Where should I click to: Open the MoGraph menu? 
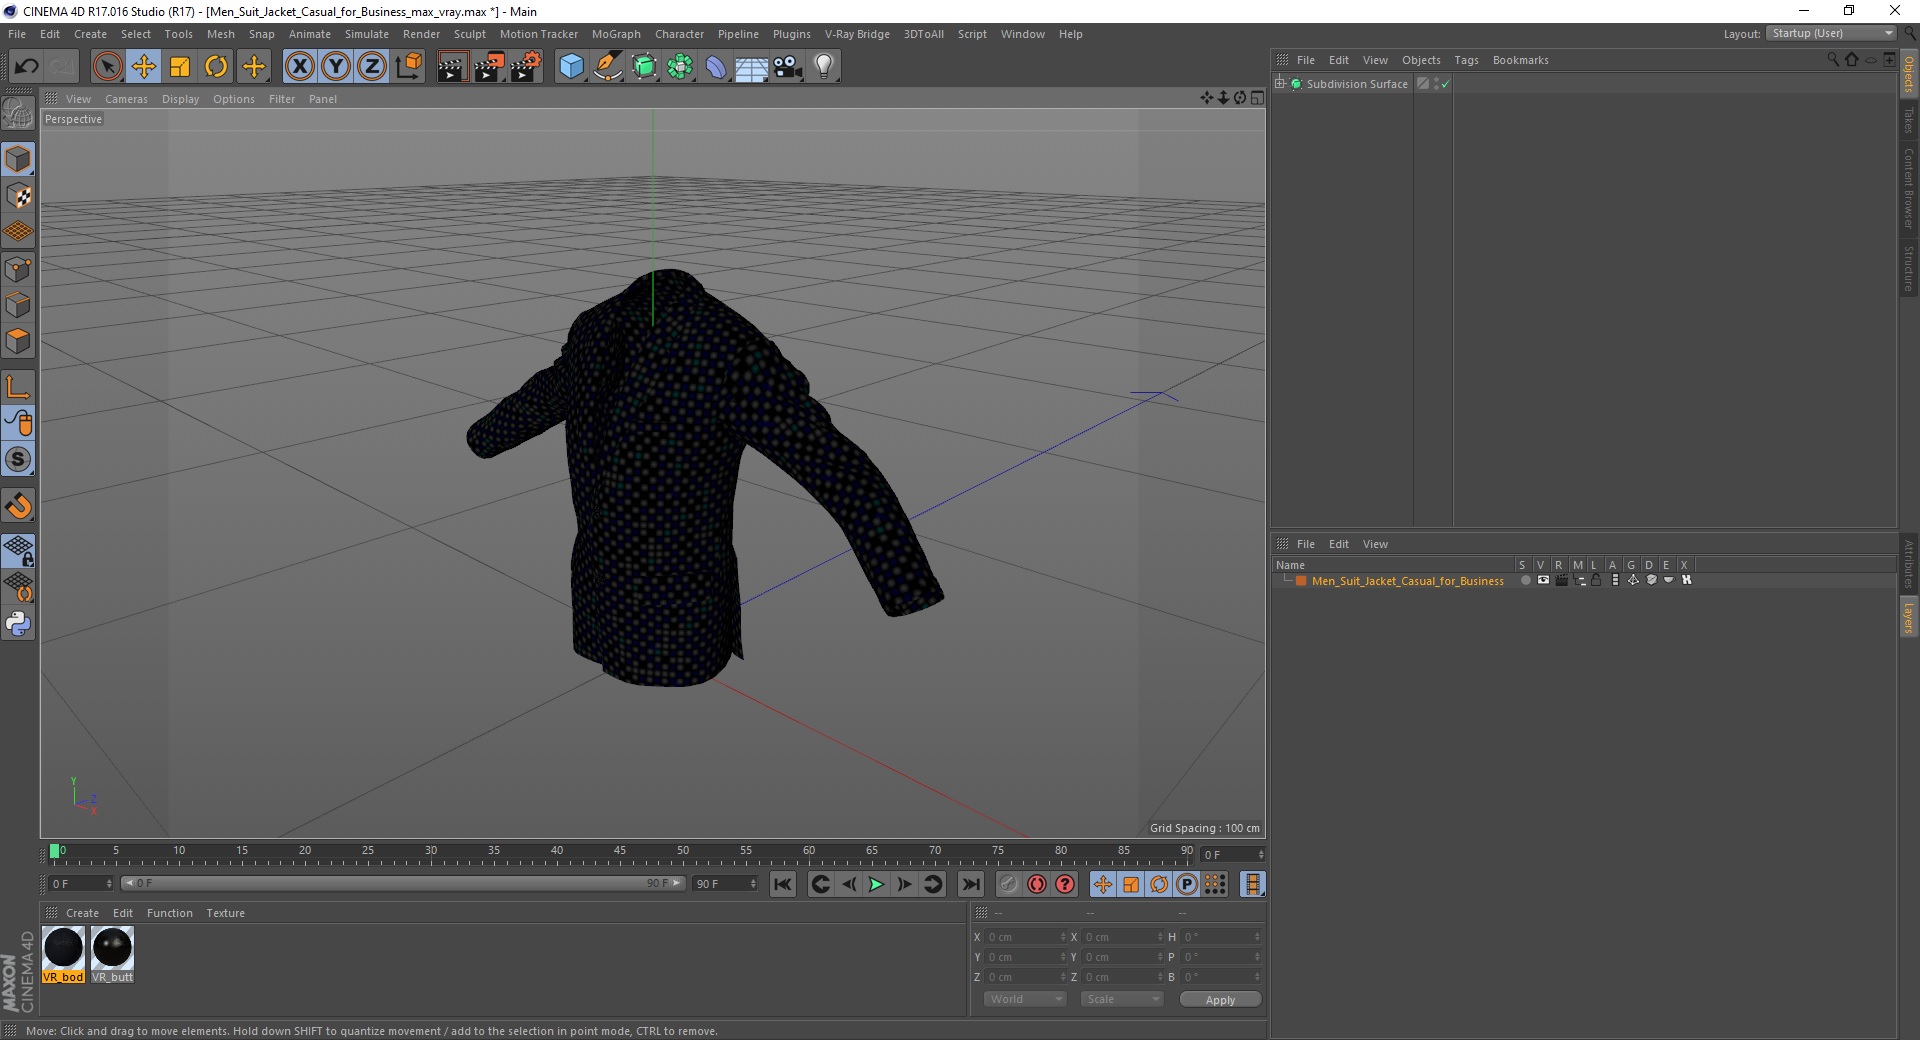point(616,34)
